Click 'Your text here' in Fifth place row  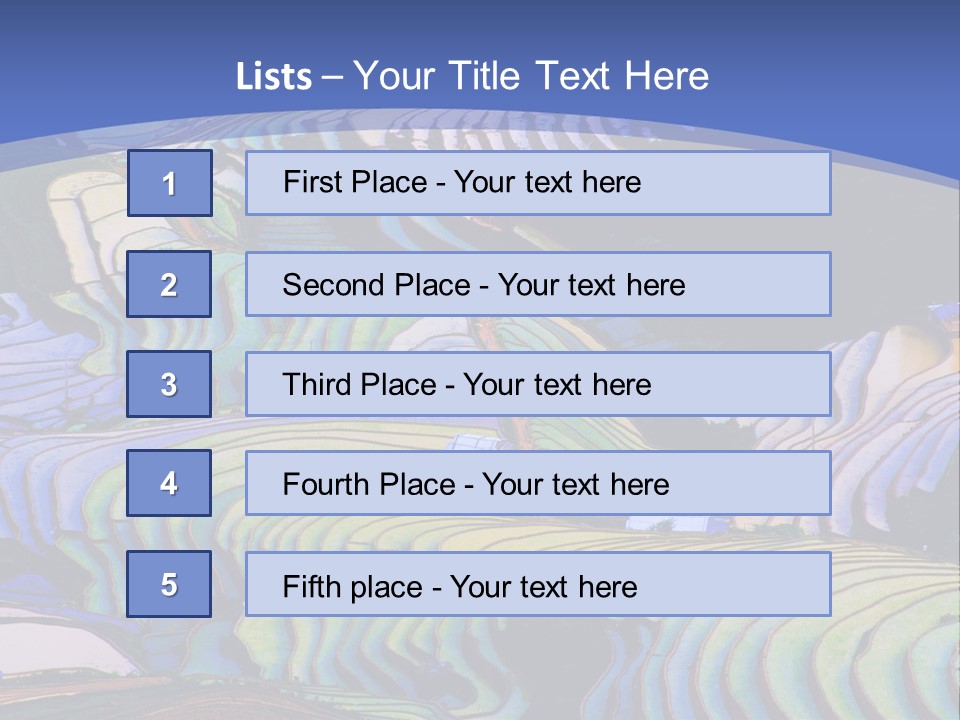[x=544, y=587]
